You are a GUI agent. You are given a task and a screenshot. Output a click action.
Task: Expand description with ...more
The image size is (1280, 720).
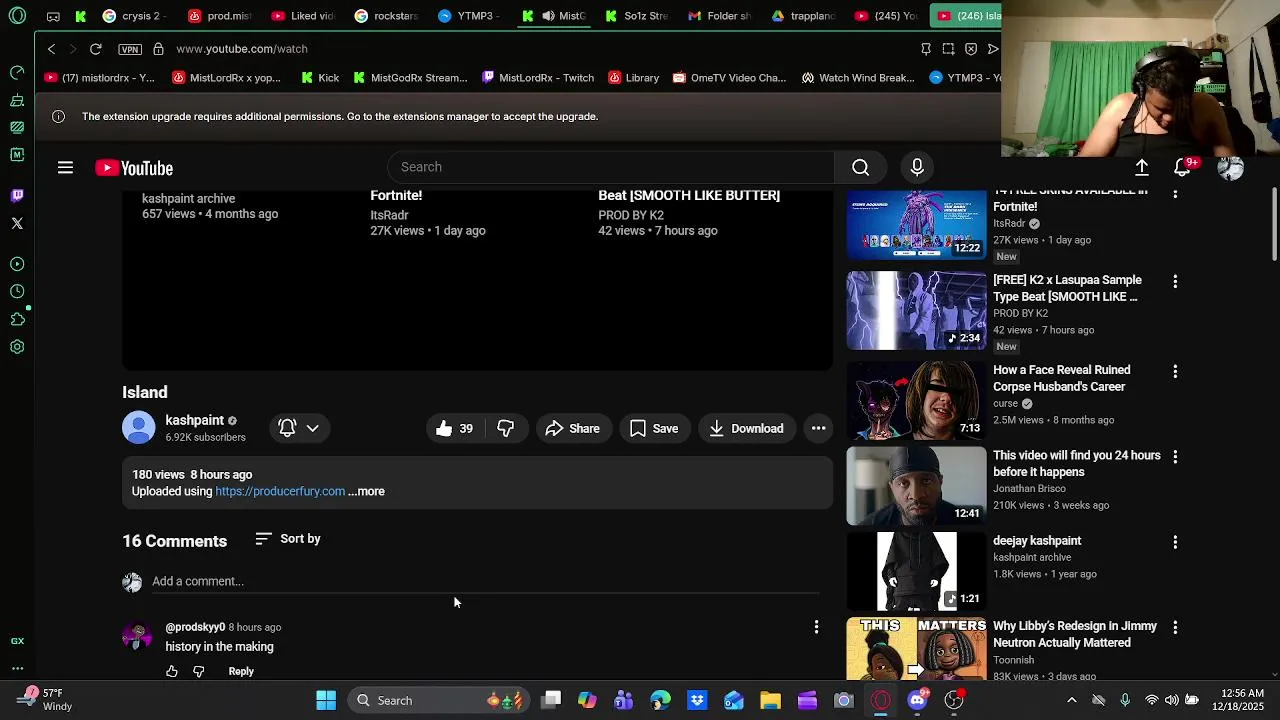[x=366, y=491]
